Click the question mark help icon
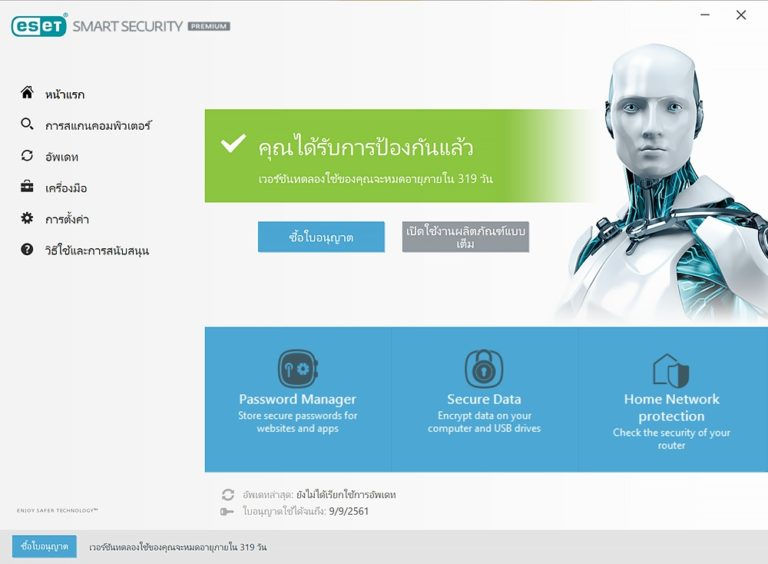 (x=27, y=249)
